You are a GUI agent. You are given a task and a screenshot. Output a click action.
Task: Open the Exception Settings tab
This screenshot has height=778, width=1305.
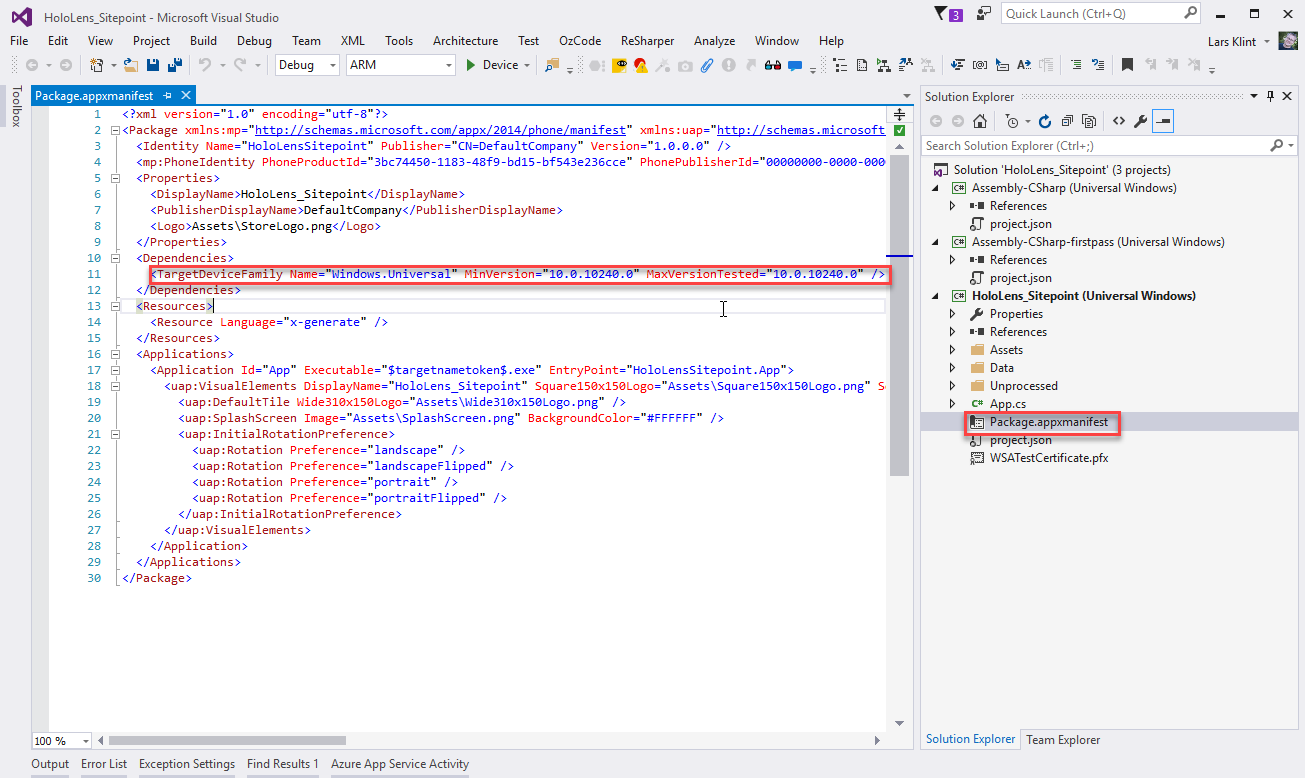click(187, 764)
